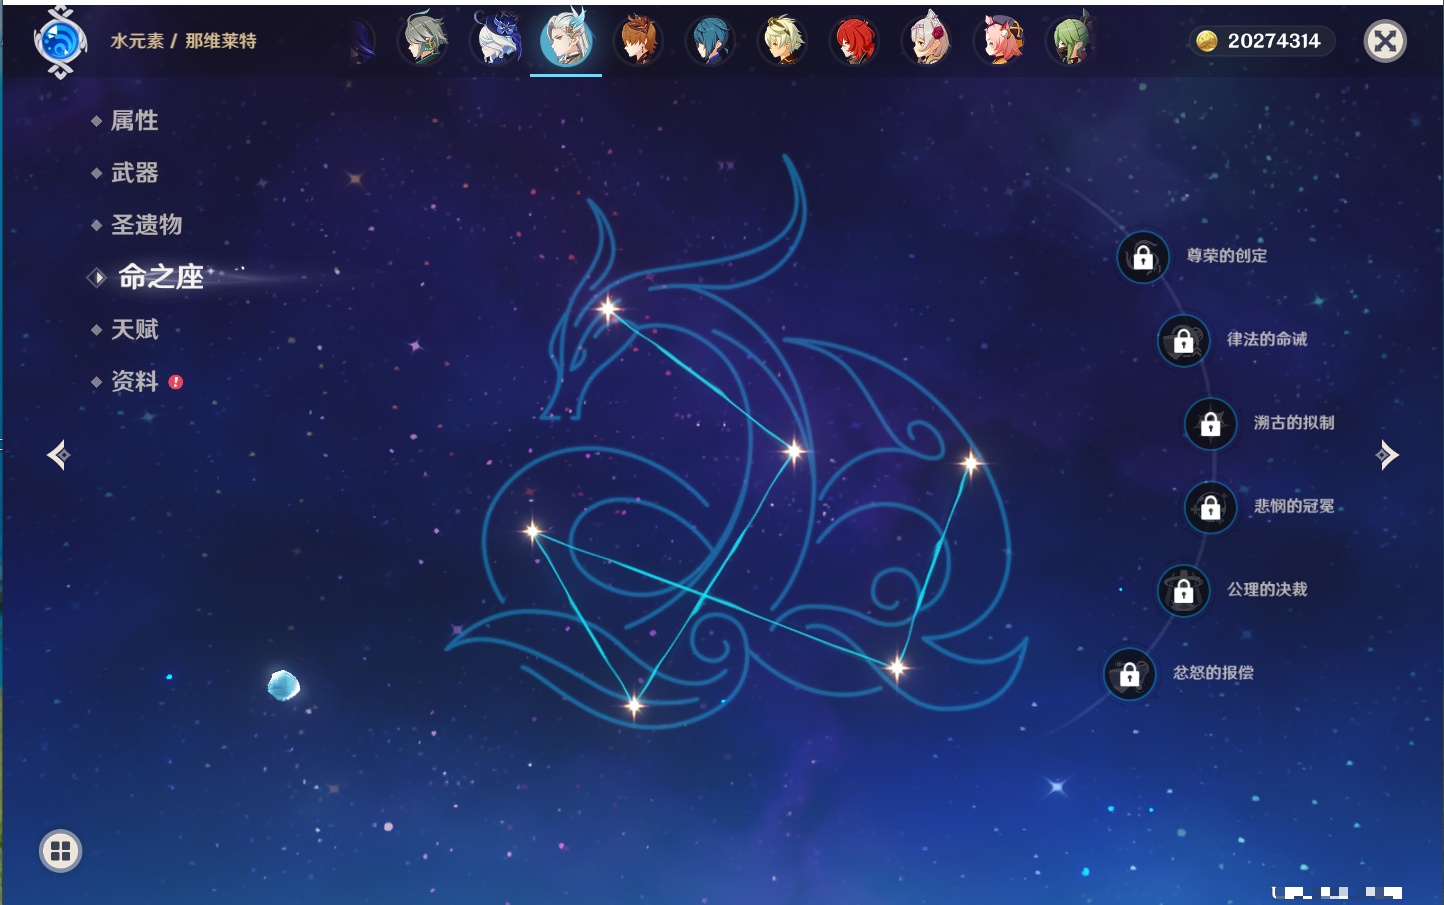Go to the previous character with left arrow
1444x905 pixels.
tap(58, 455)
